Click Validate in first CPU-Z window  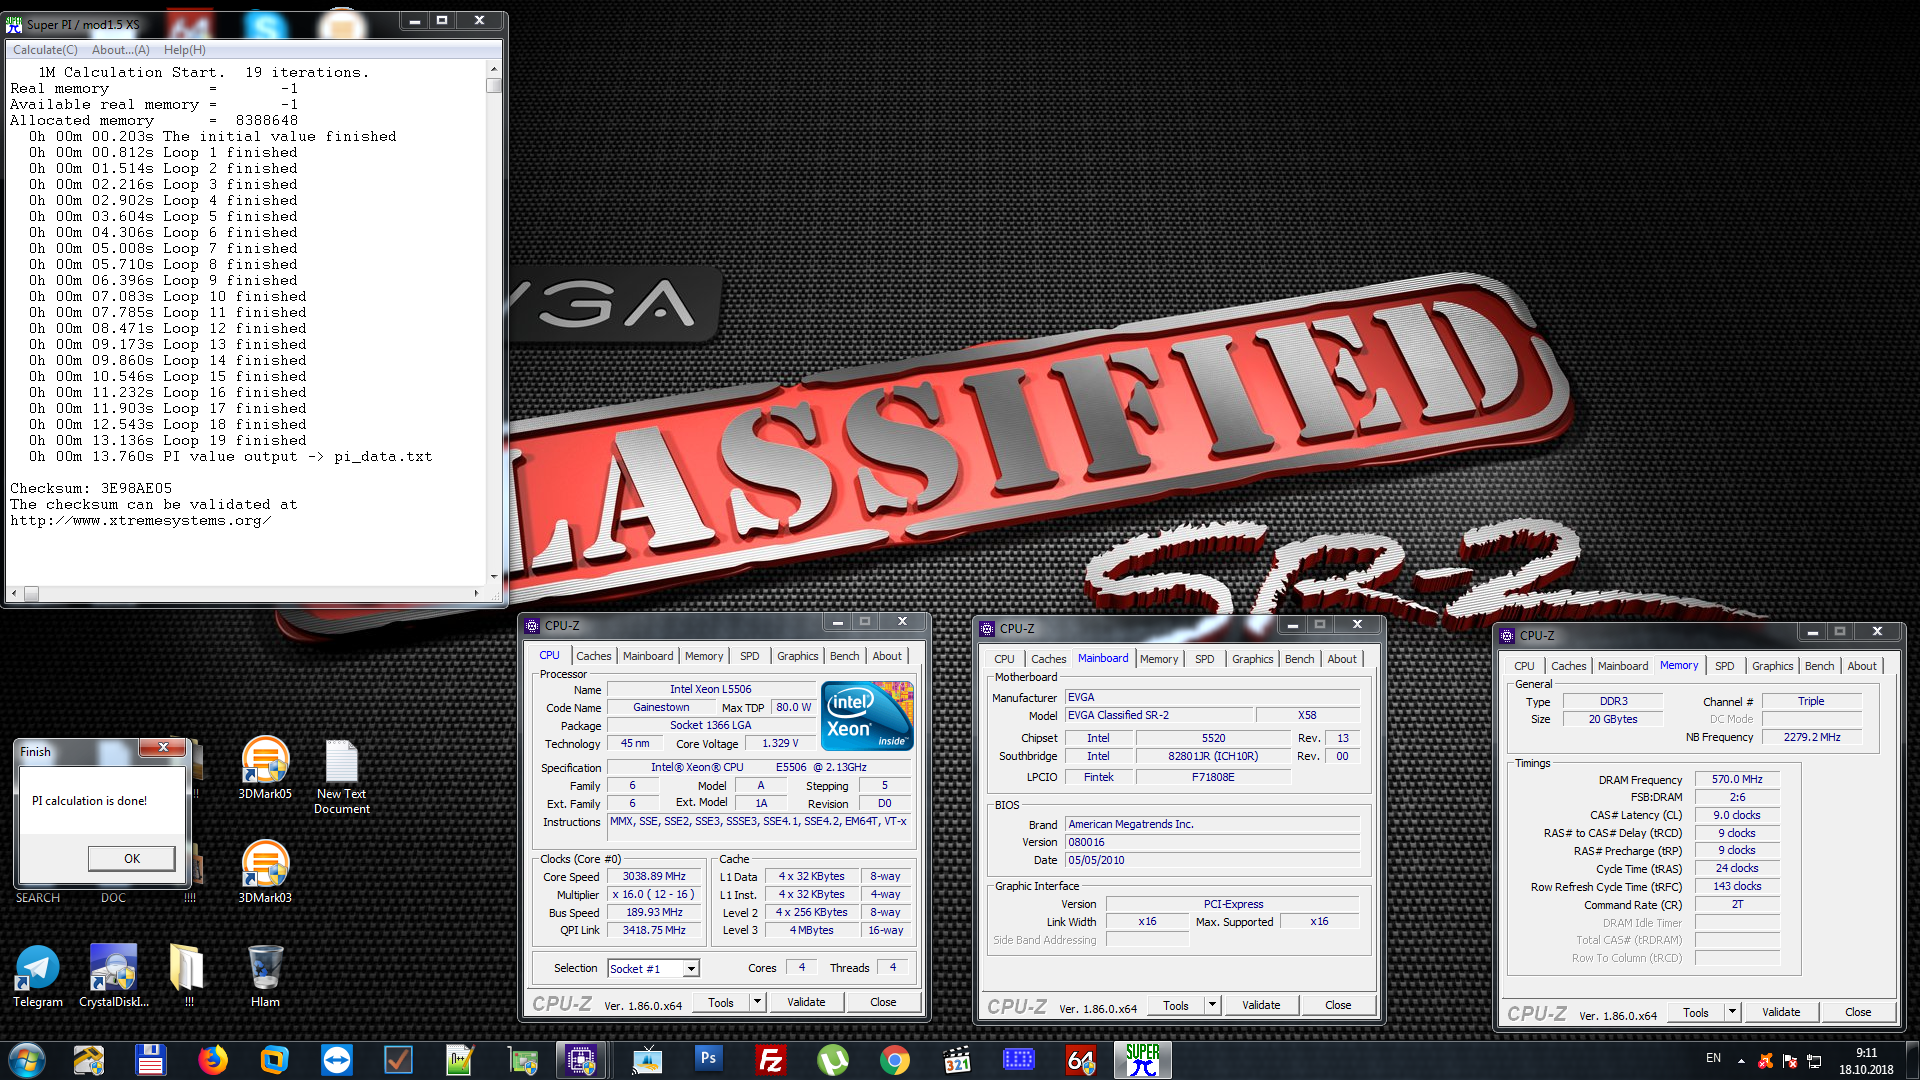(806, 1002)
